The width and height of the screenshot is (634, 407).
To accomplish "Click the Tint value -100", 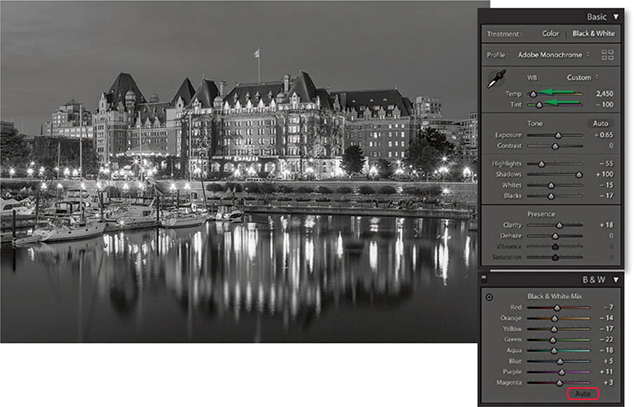I will click(x=605, y=105).
